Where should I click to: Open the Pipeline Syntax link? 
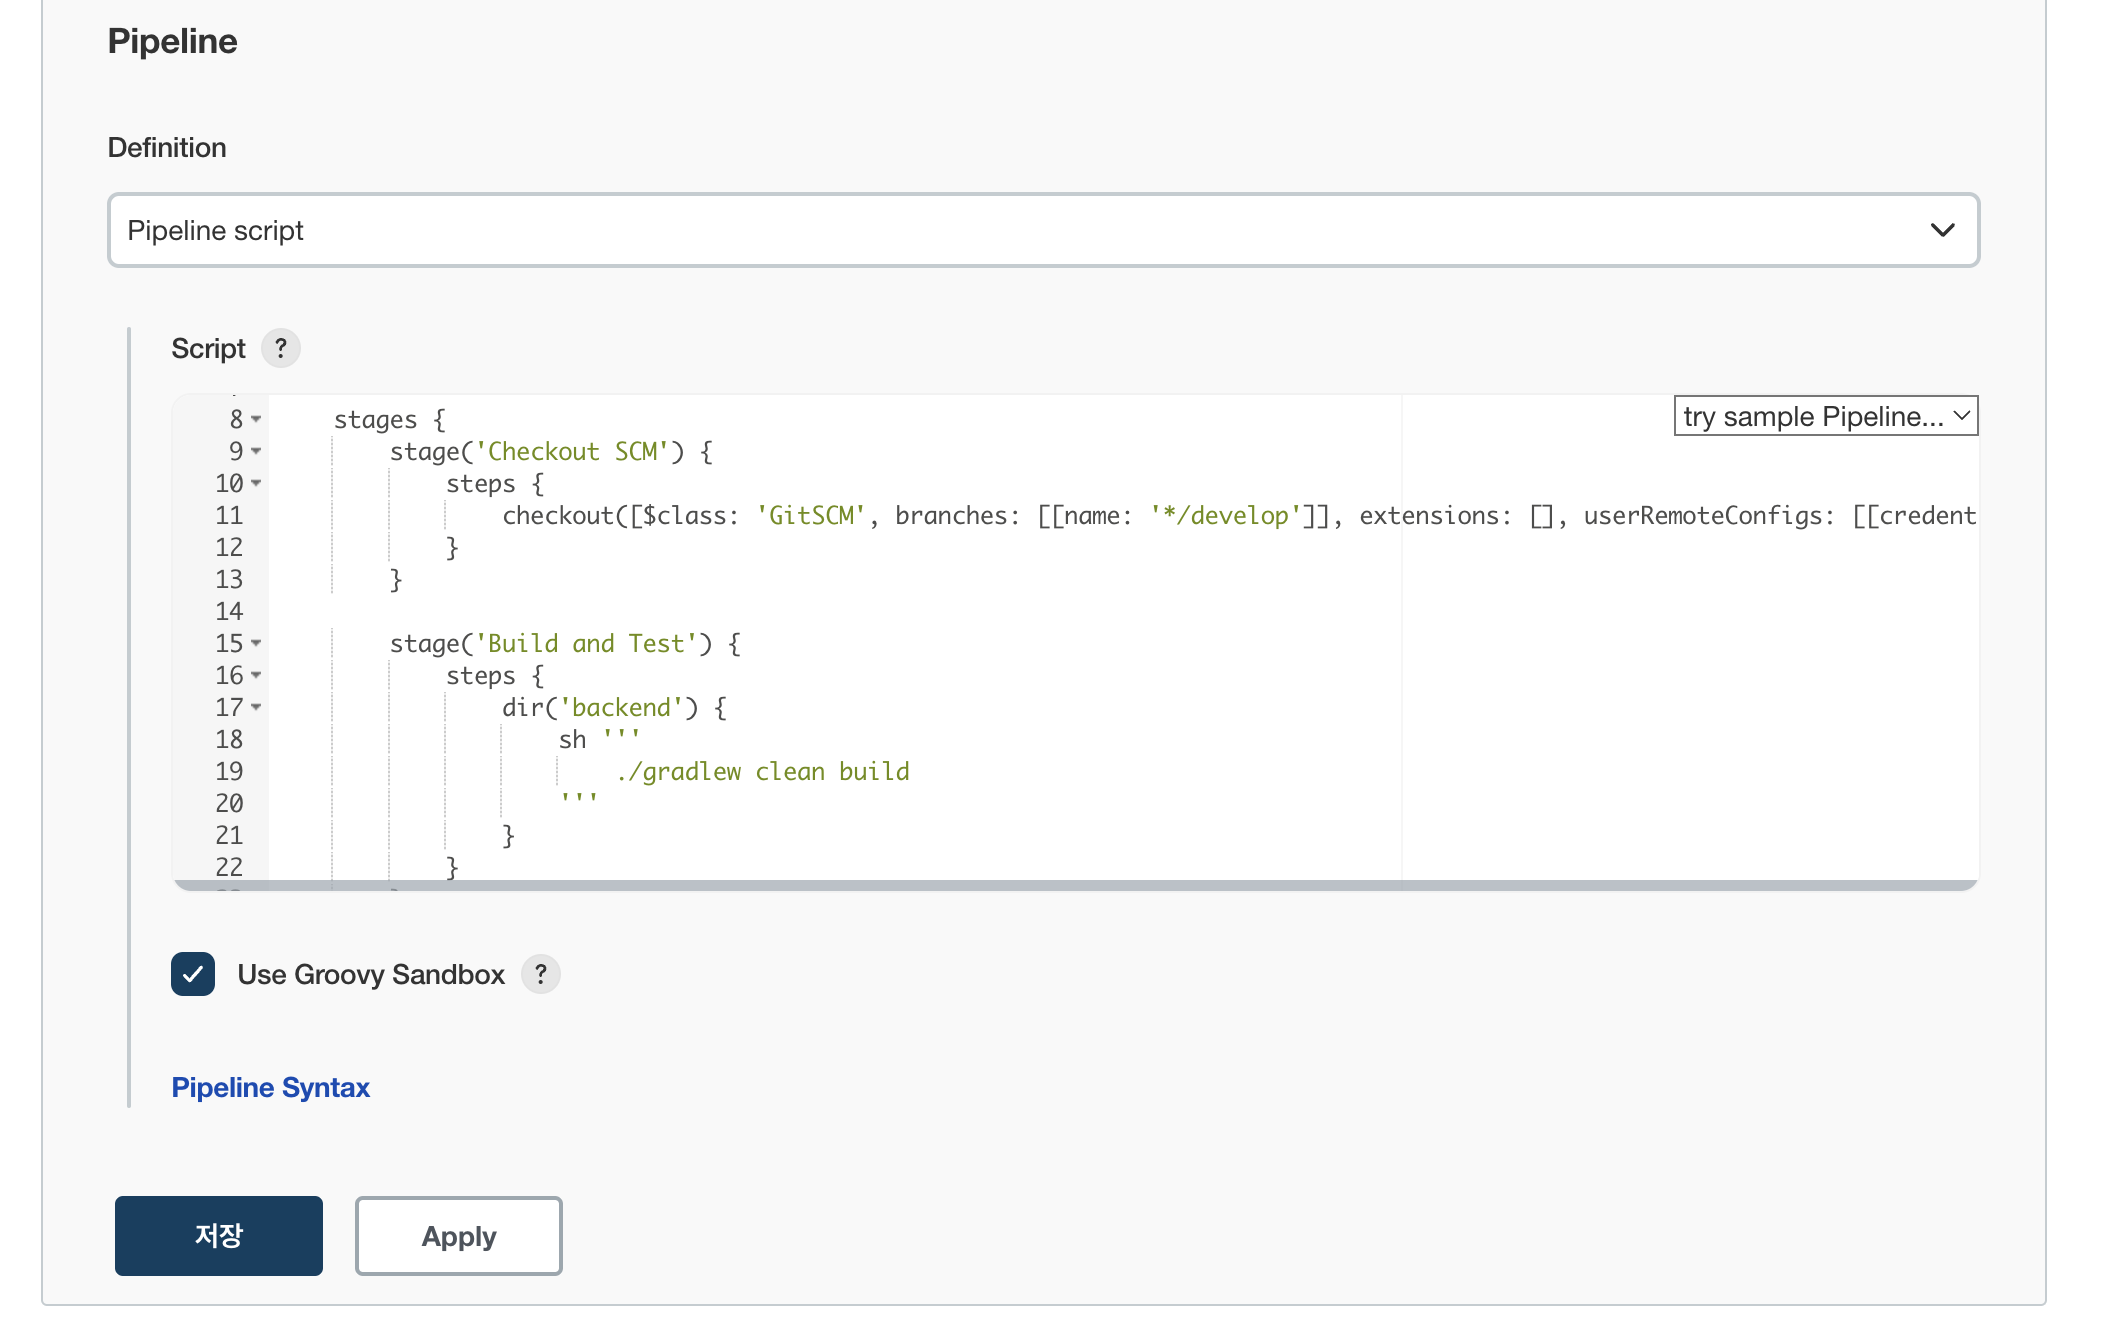(x=270, y=1087)
